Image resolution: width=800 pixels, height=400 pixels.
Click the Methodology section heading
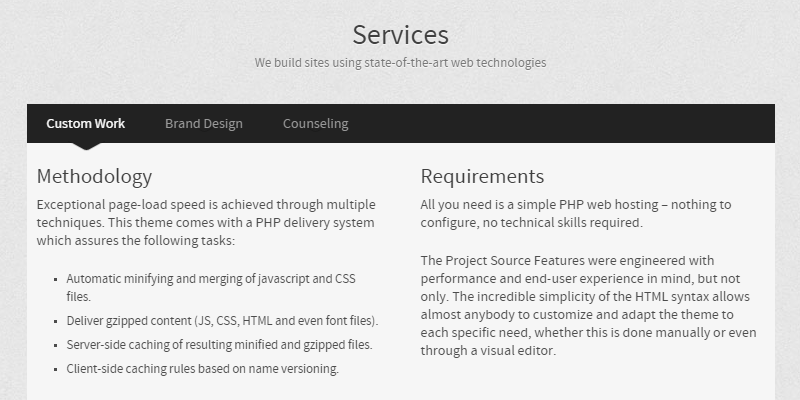click(x=94, y=177)
